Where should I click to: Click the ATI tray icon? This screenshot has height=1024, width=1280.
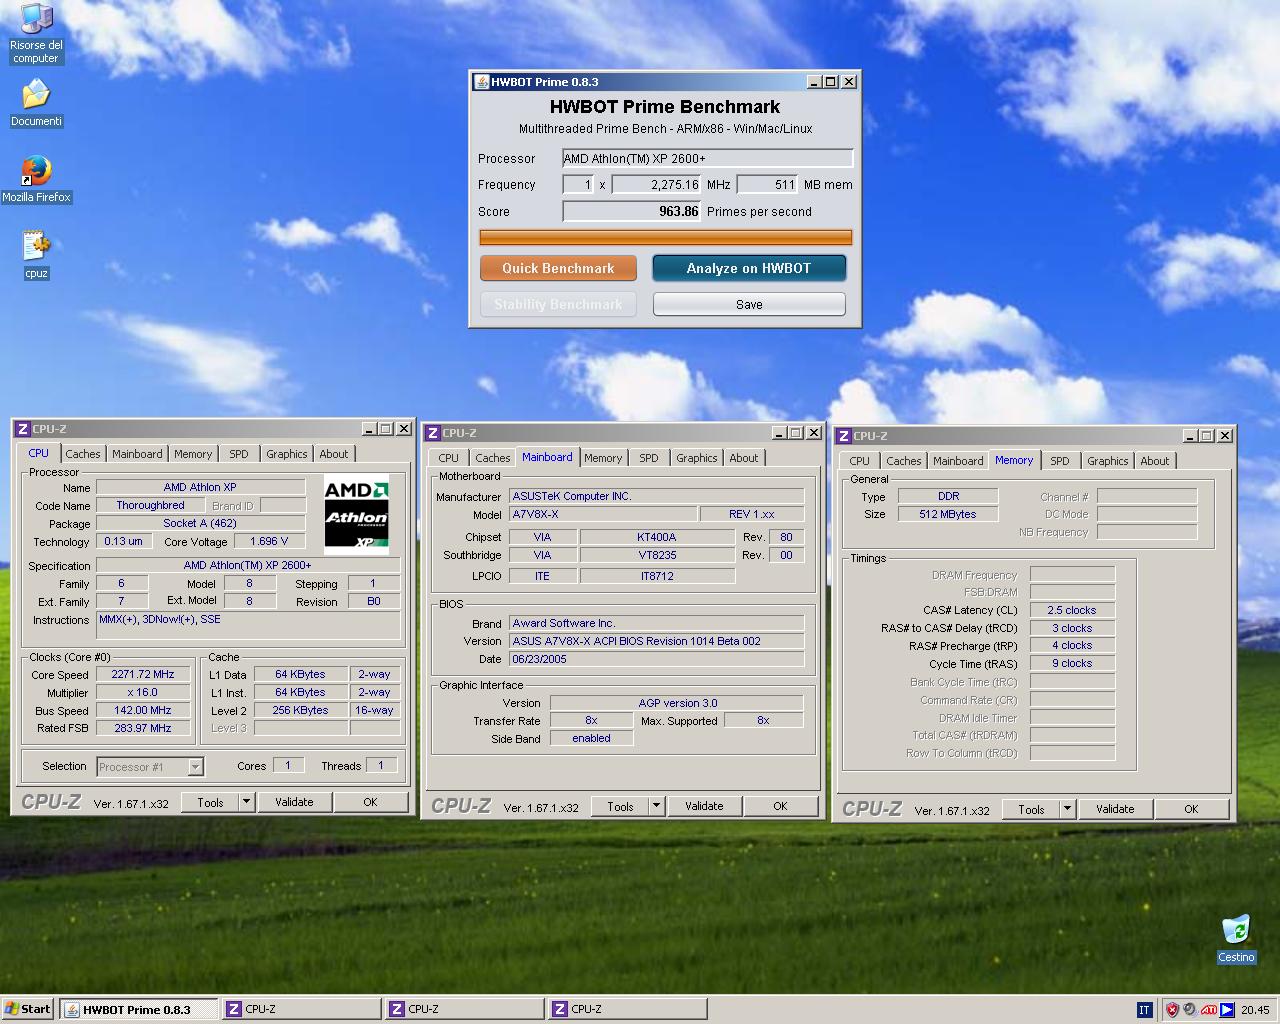[x=1209, y=1010]
